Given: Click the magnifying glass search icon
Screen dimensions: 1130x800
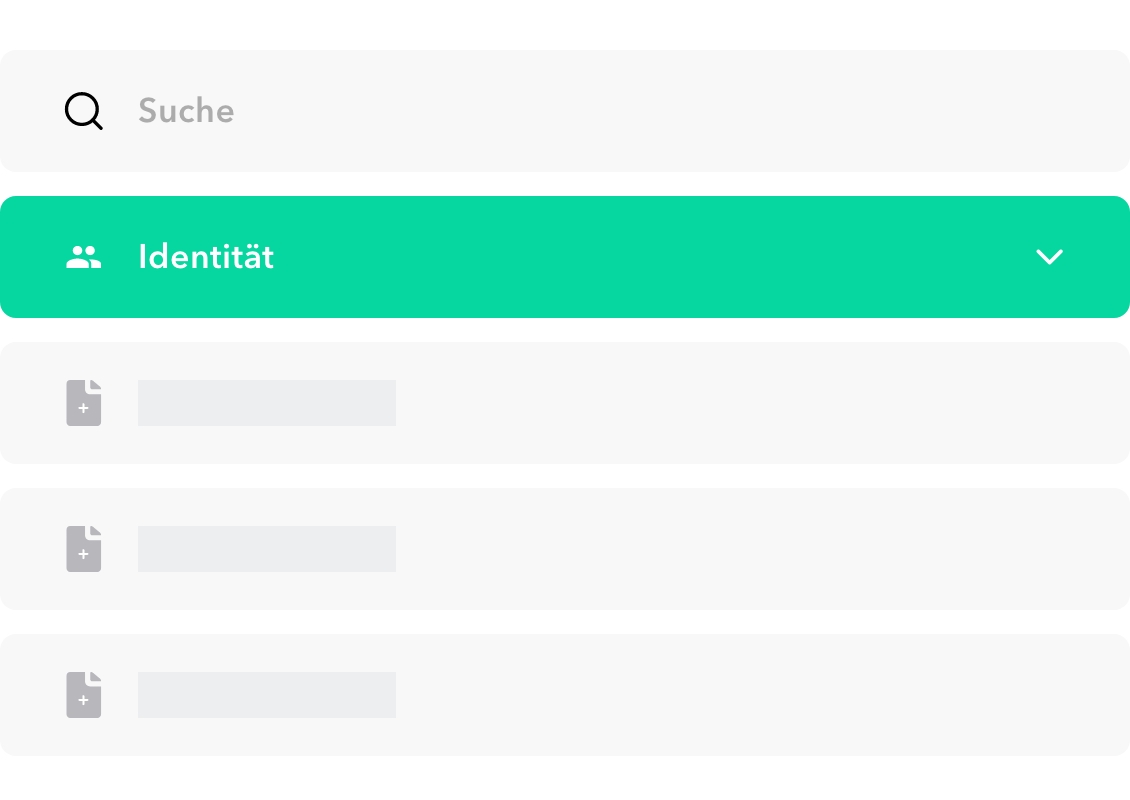Looking at the screenshot, I should pyautogui.click(x=84, y=111).
